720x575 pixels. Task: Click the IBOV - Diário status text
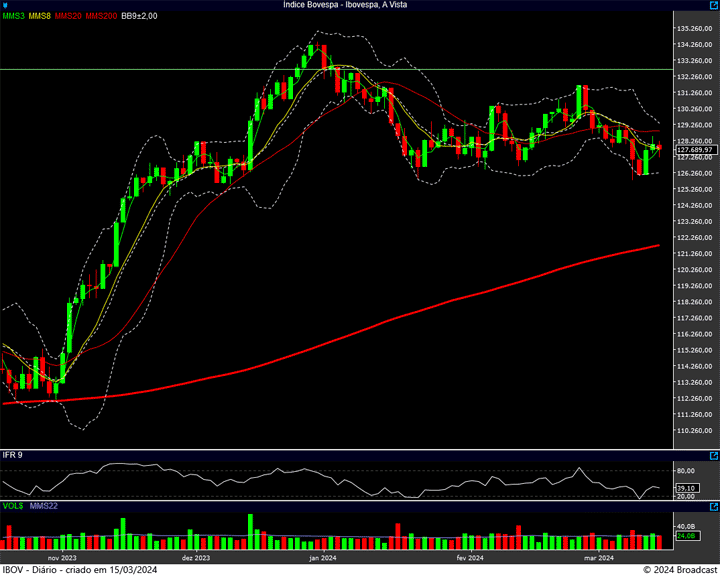click(80, 569)
